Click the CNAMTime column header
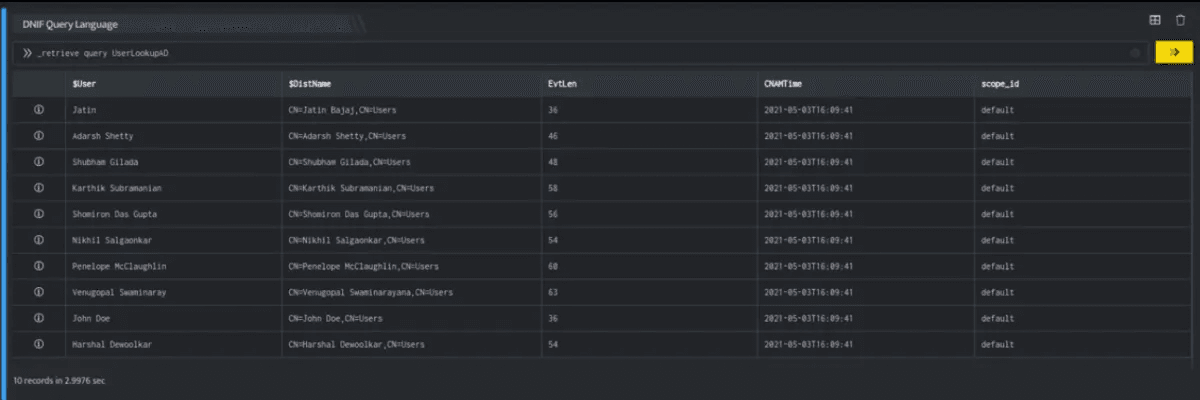 783,83
